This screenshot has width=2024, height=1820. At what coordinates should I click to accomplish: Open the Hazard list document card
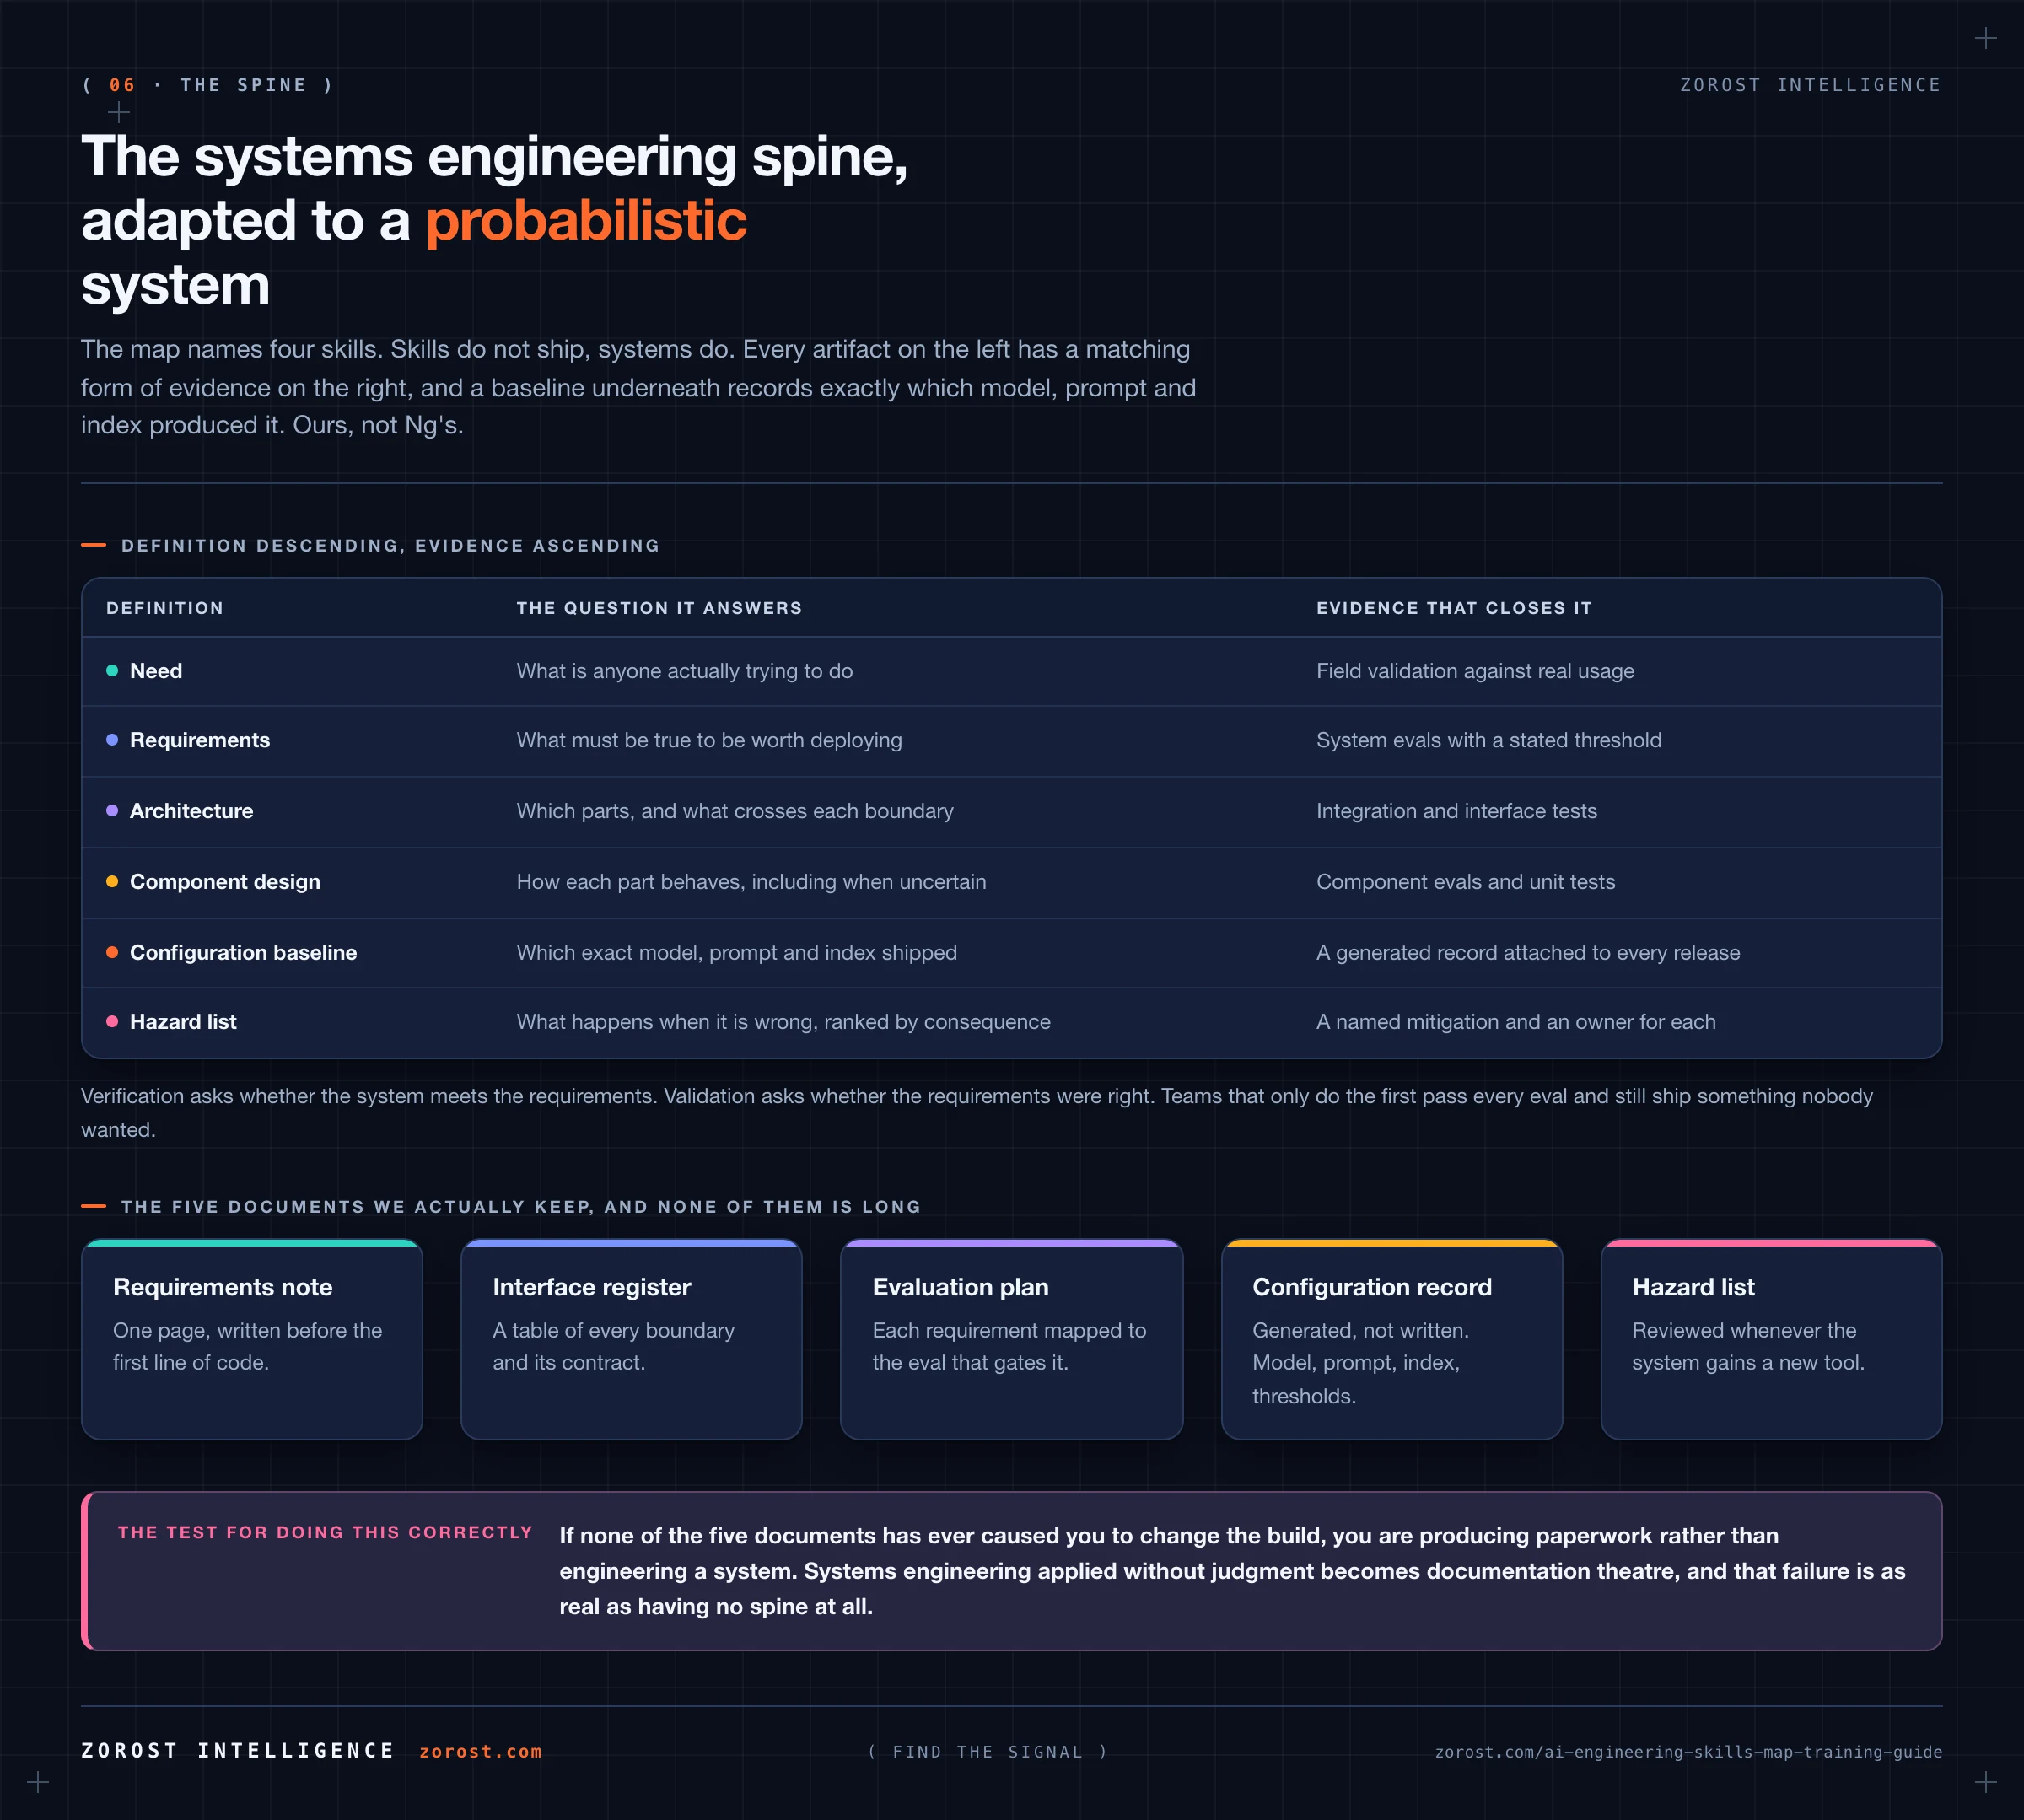(x=1771, y=1339)
